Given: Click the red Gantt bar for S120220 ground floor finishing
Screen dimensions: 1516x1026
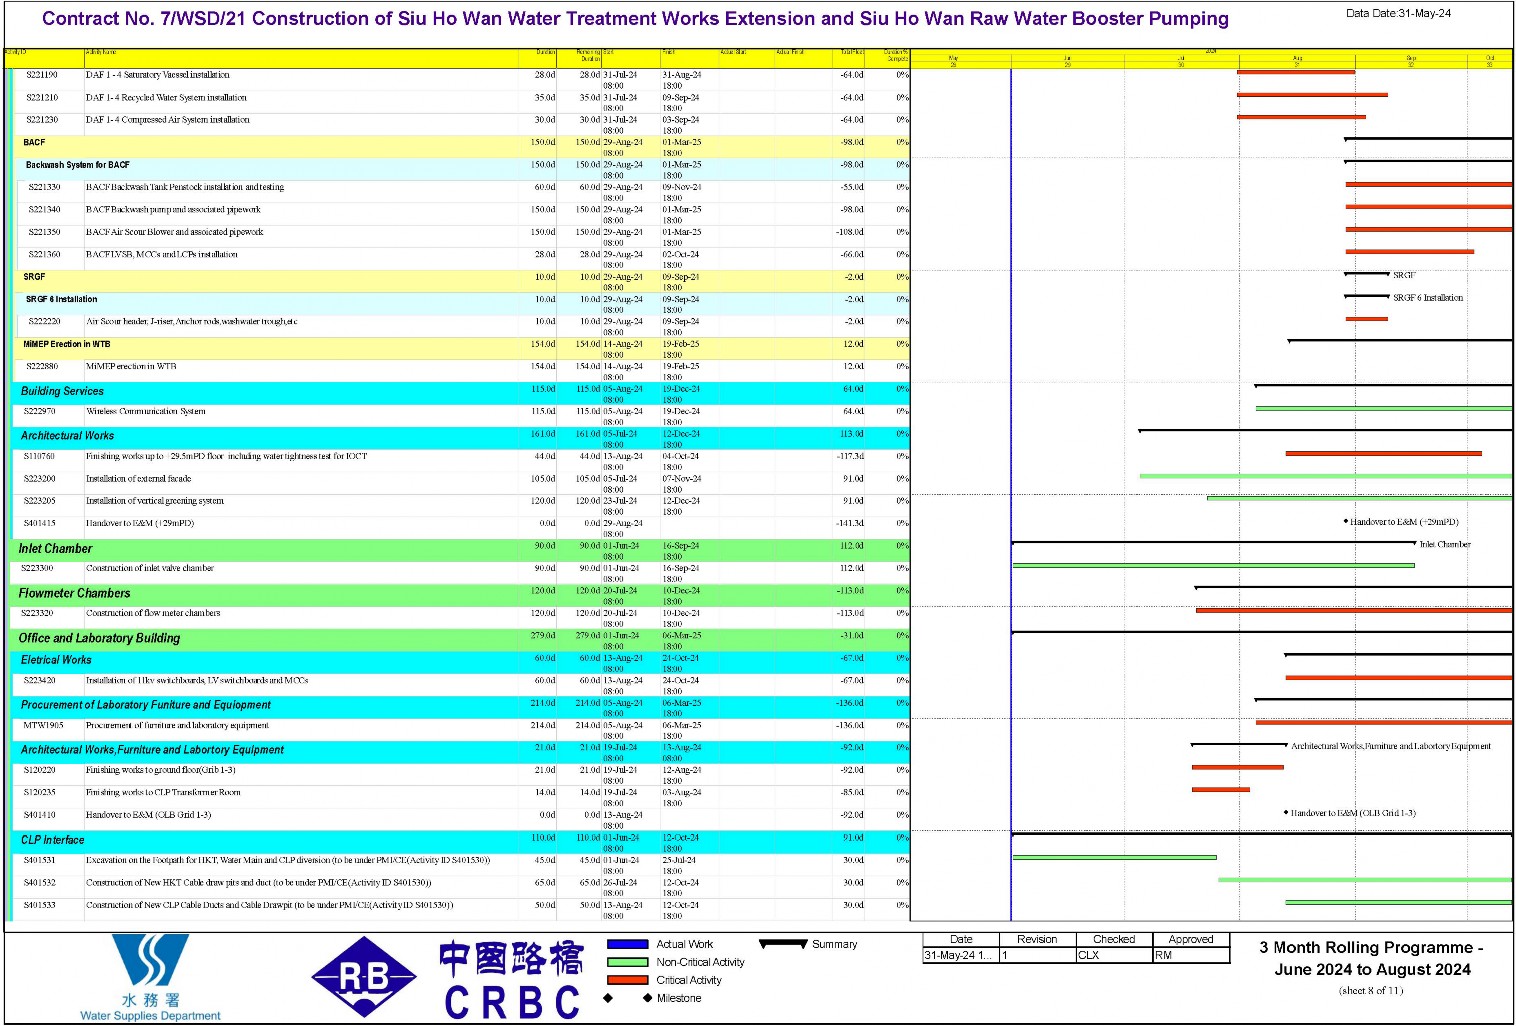Looking at the screenshot, I should pos(1238,768).
